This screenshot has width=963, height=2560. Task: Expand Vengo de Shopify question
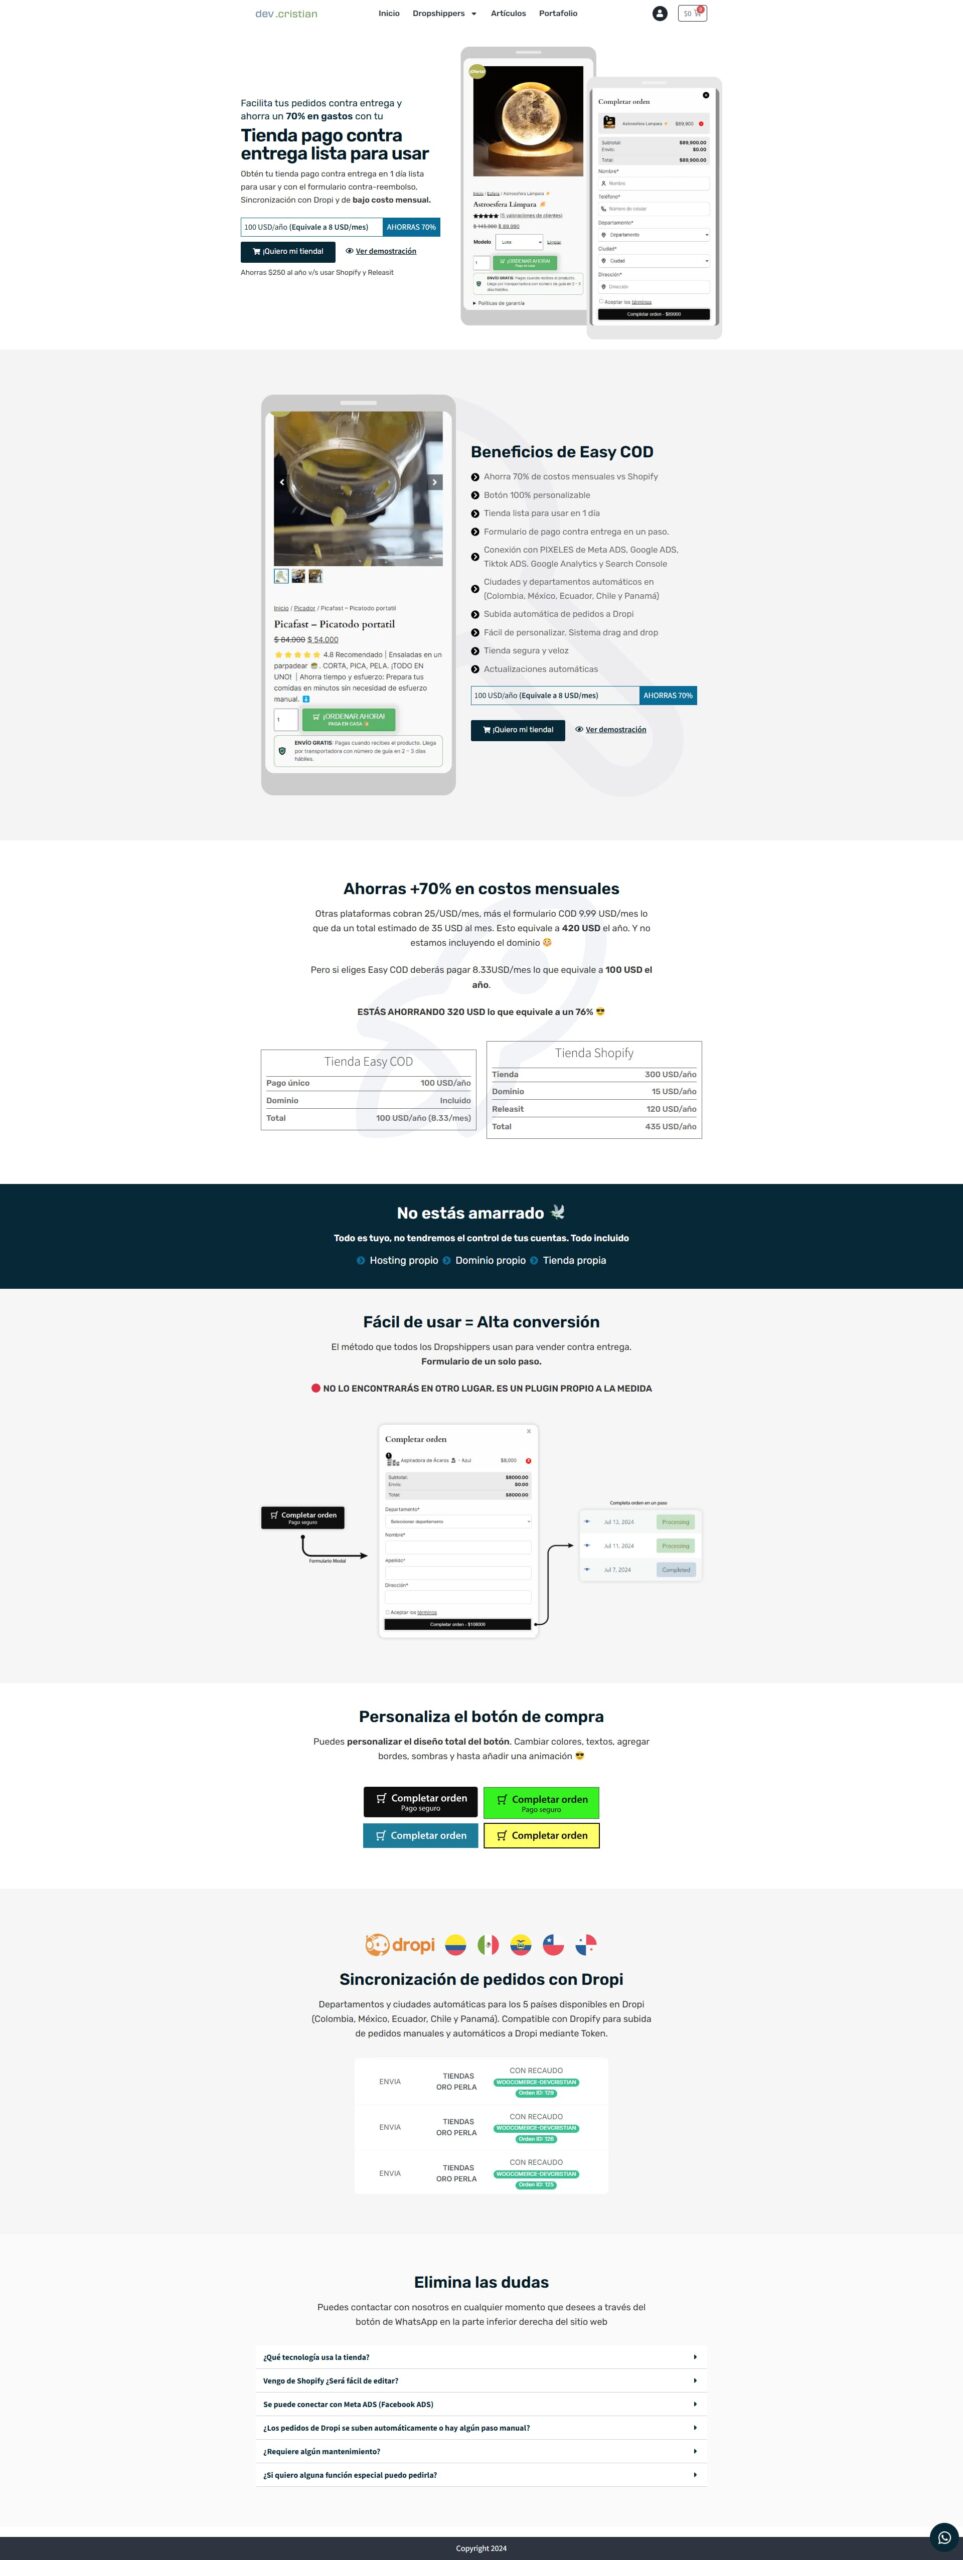pos(481,2381)
